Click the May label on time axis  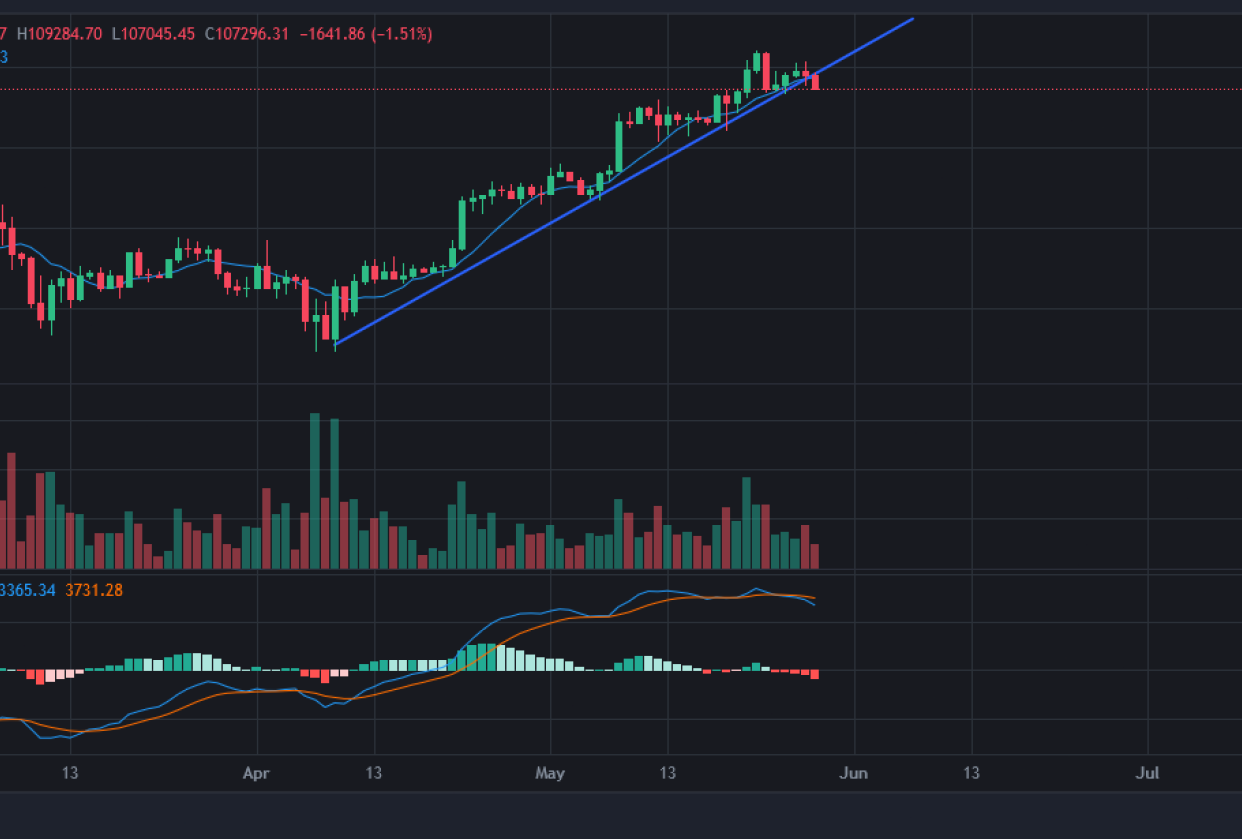(x=550, y=773)
